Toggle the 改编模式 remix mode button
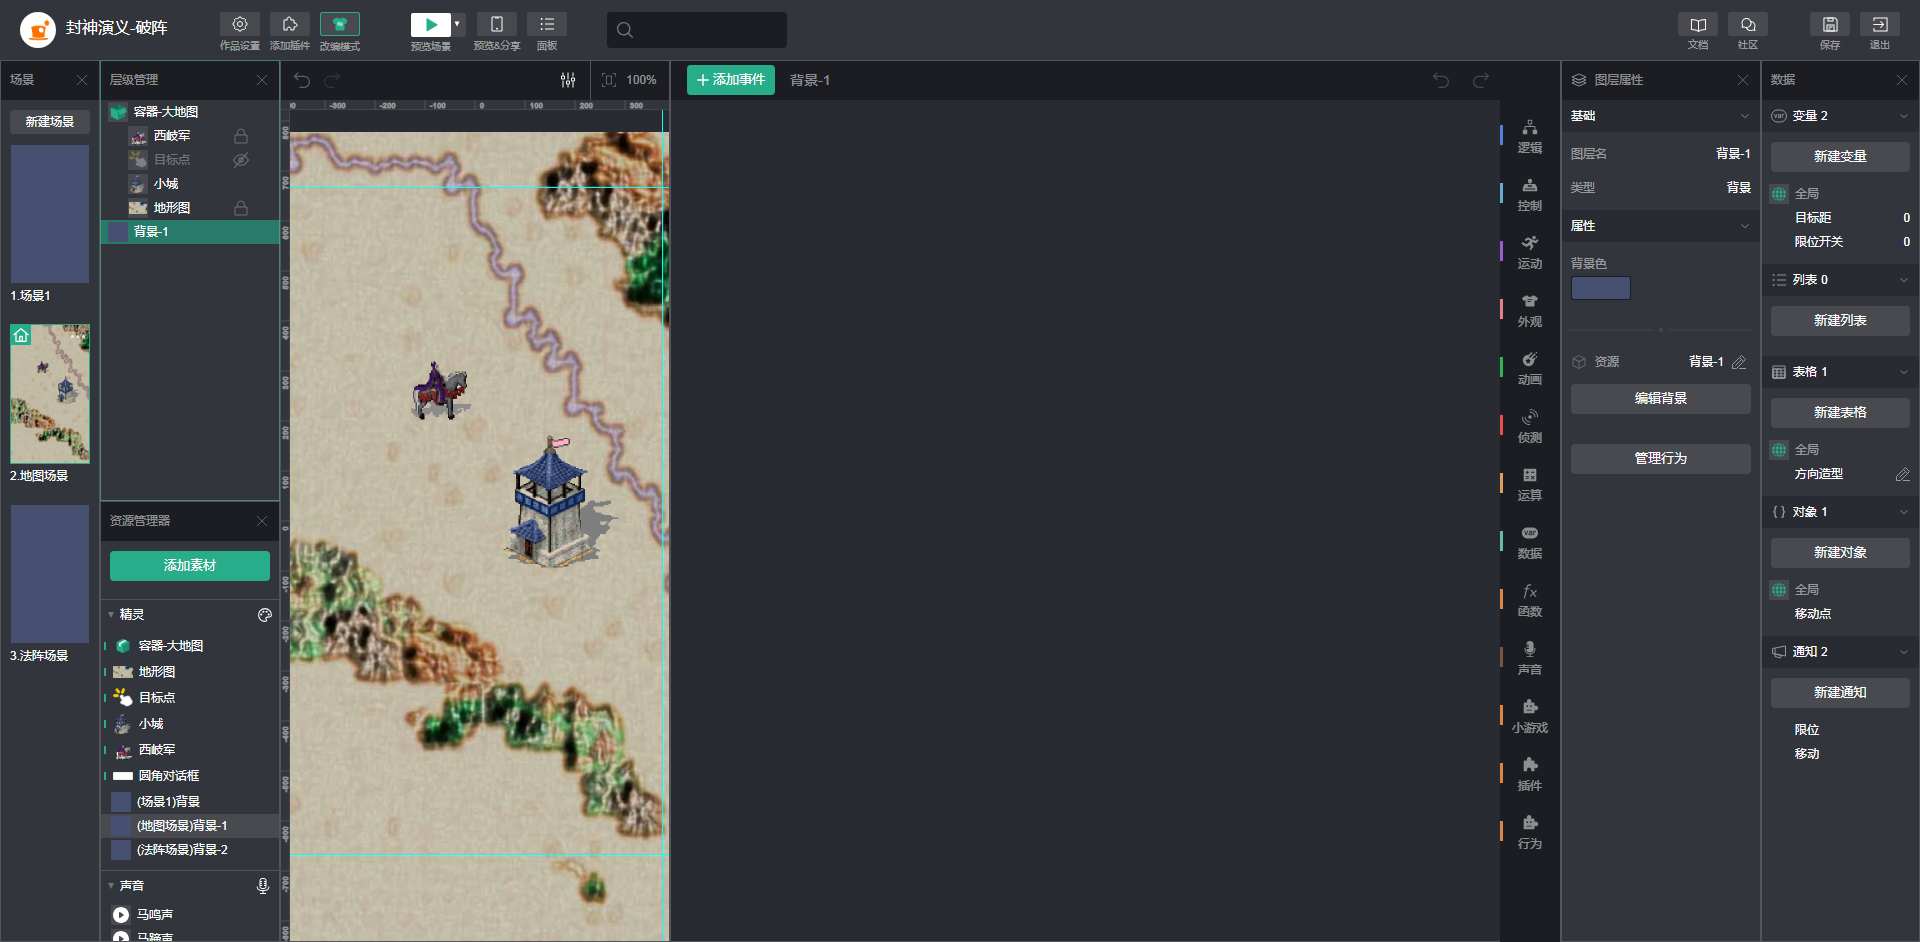 [x=340, y=25]
